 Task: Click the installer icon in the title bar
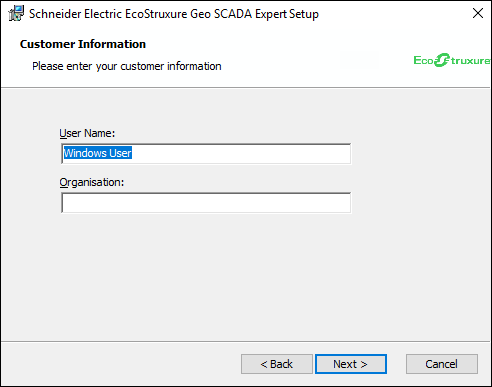[x=16, y=14]
